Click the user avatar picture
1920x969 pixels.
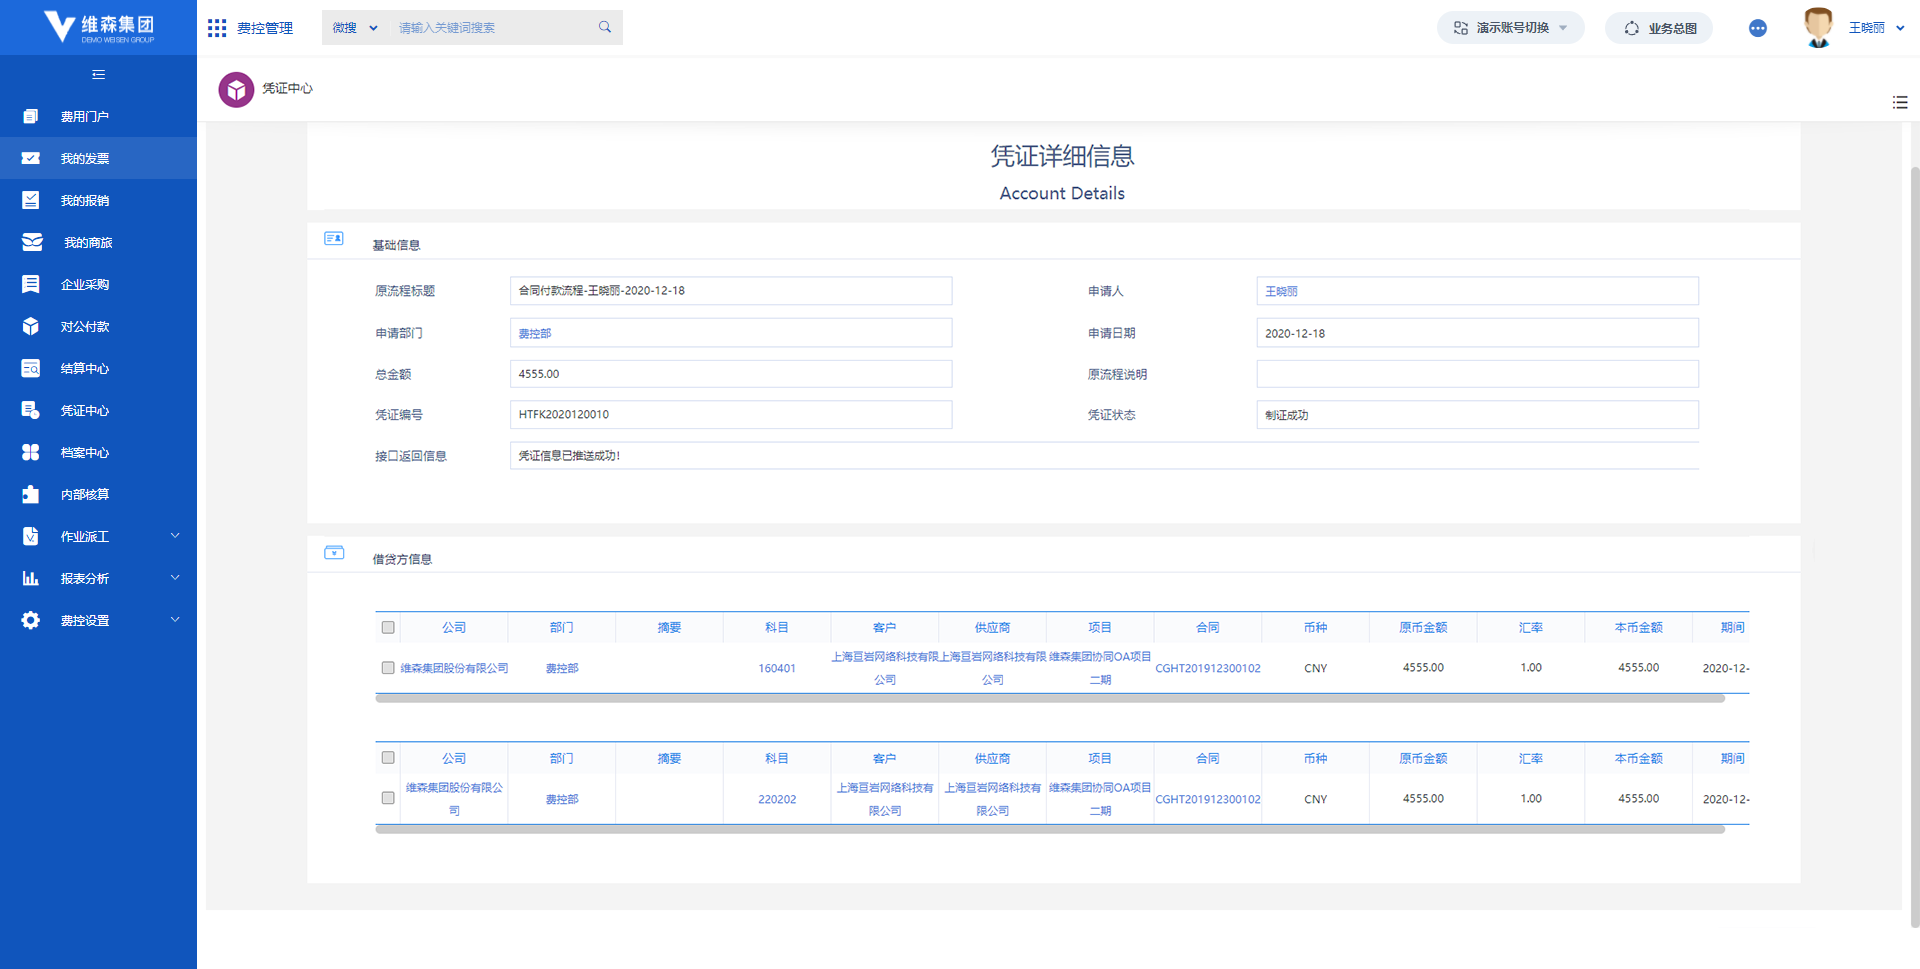tap(1817, 27)
